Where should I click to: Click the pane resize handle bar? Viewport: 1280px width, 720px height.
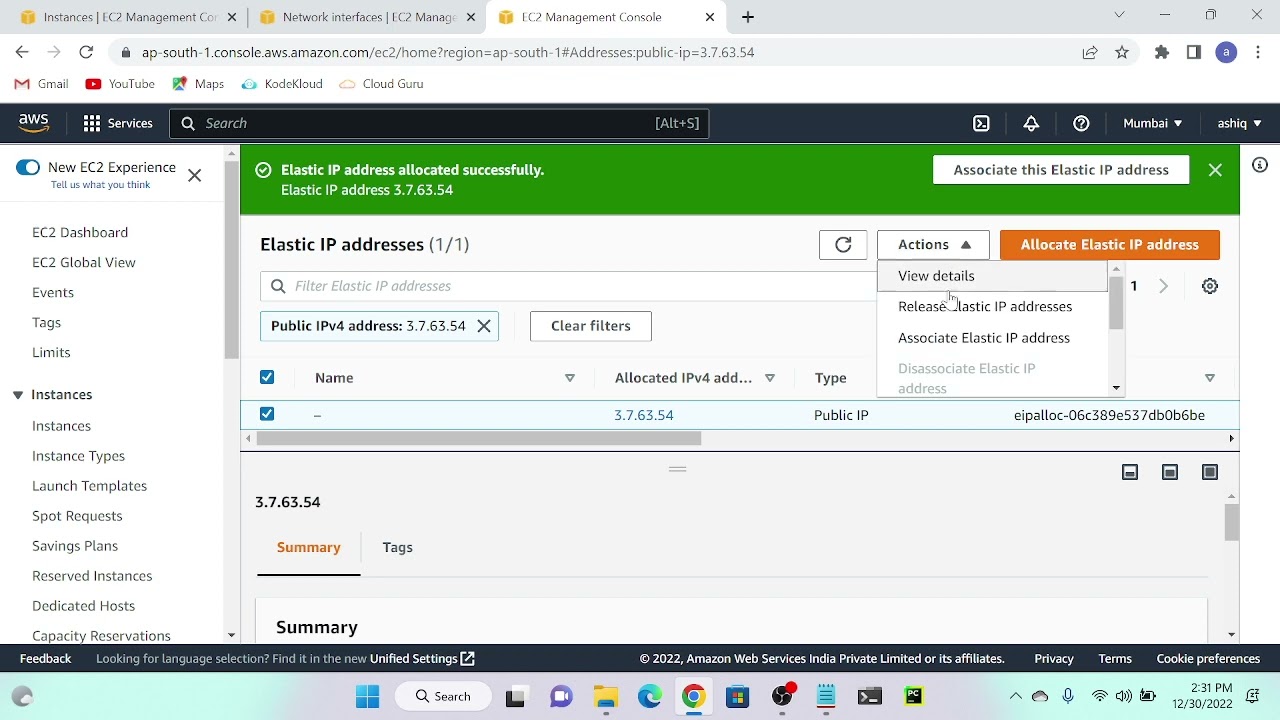[x=677, y=469]
